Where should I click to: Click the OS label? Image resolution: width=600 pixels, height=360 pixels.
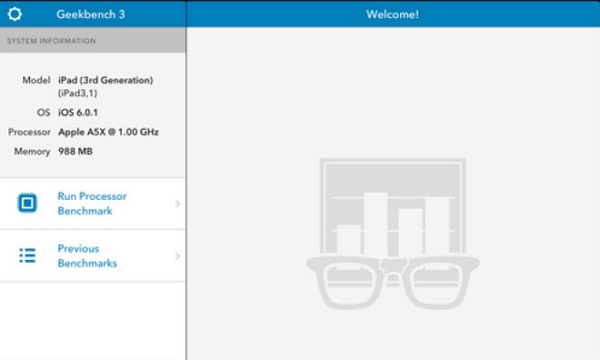point(44,112)
